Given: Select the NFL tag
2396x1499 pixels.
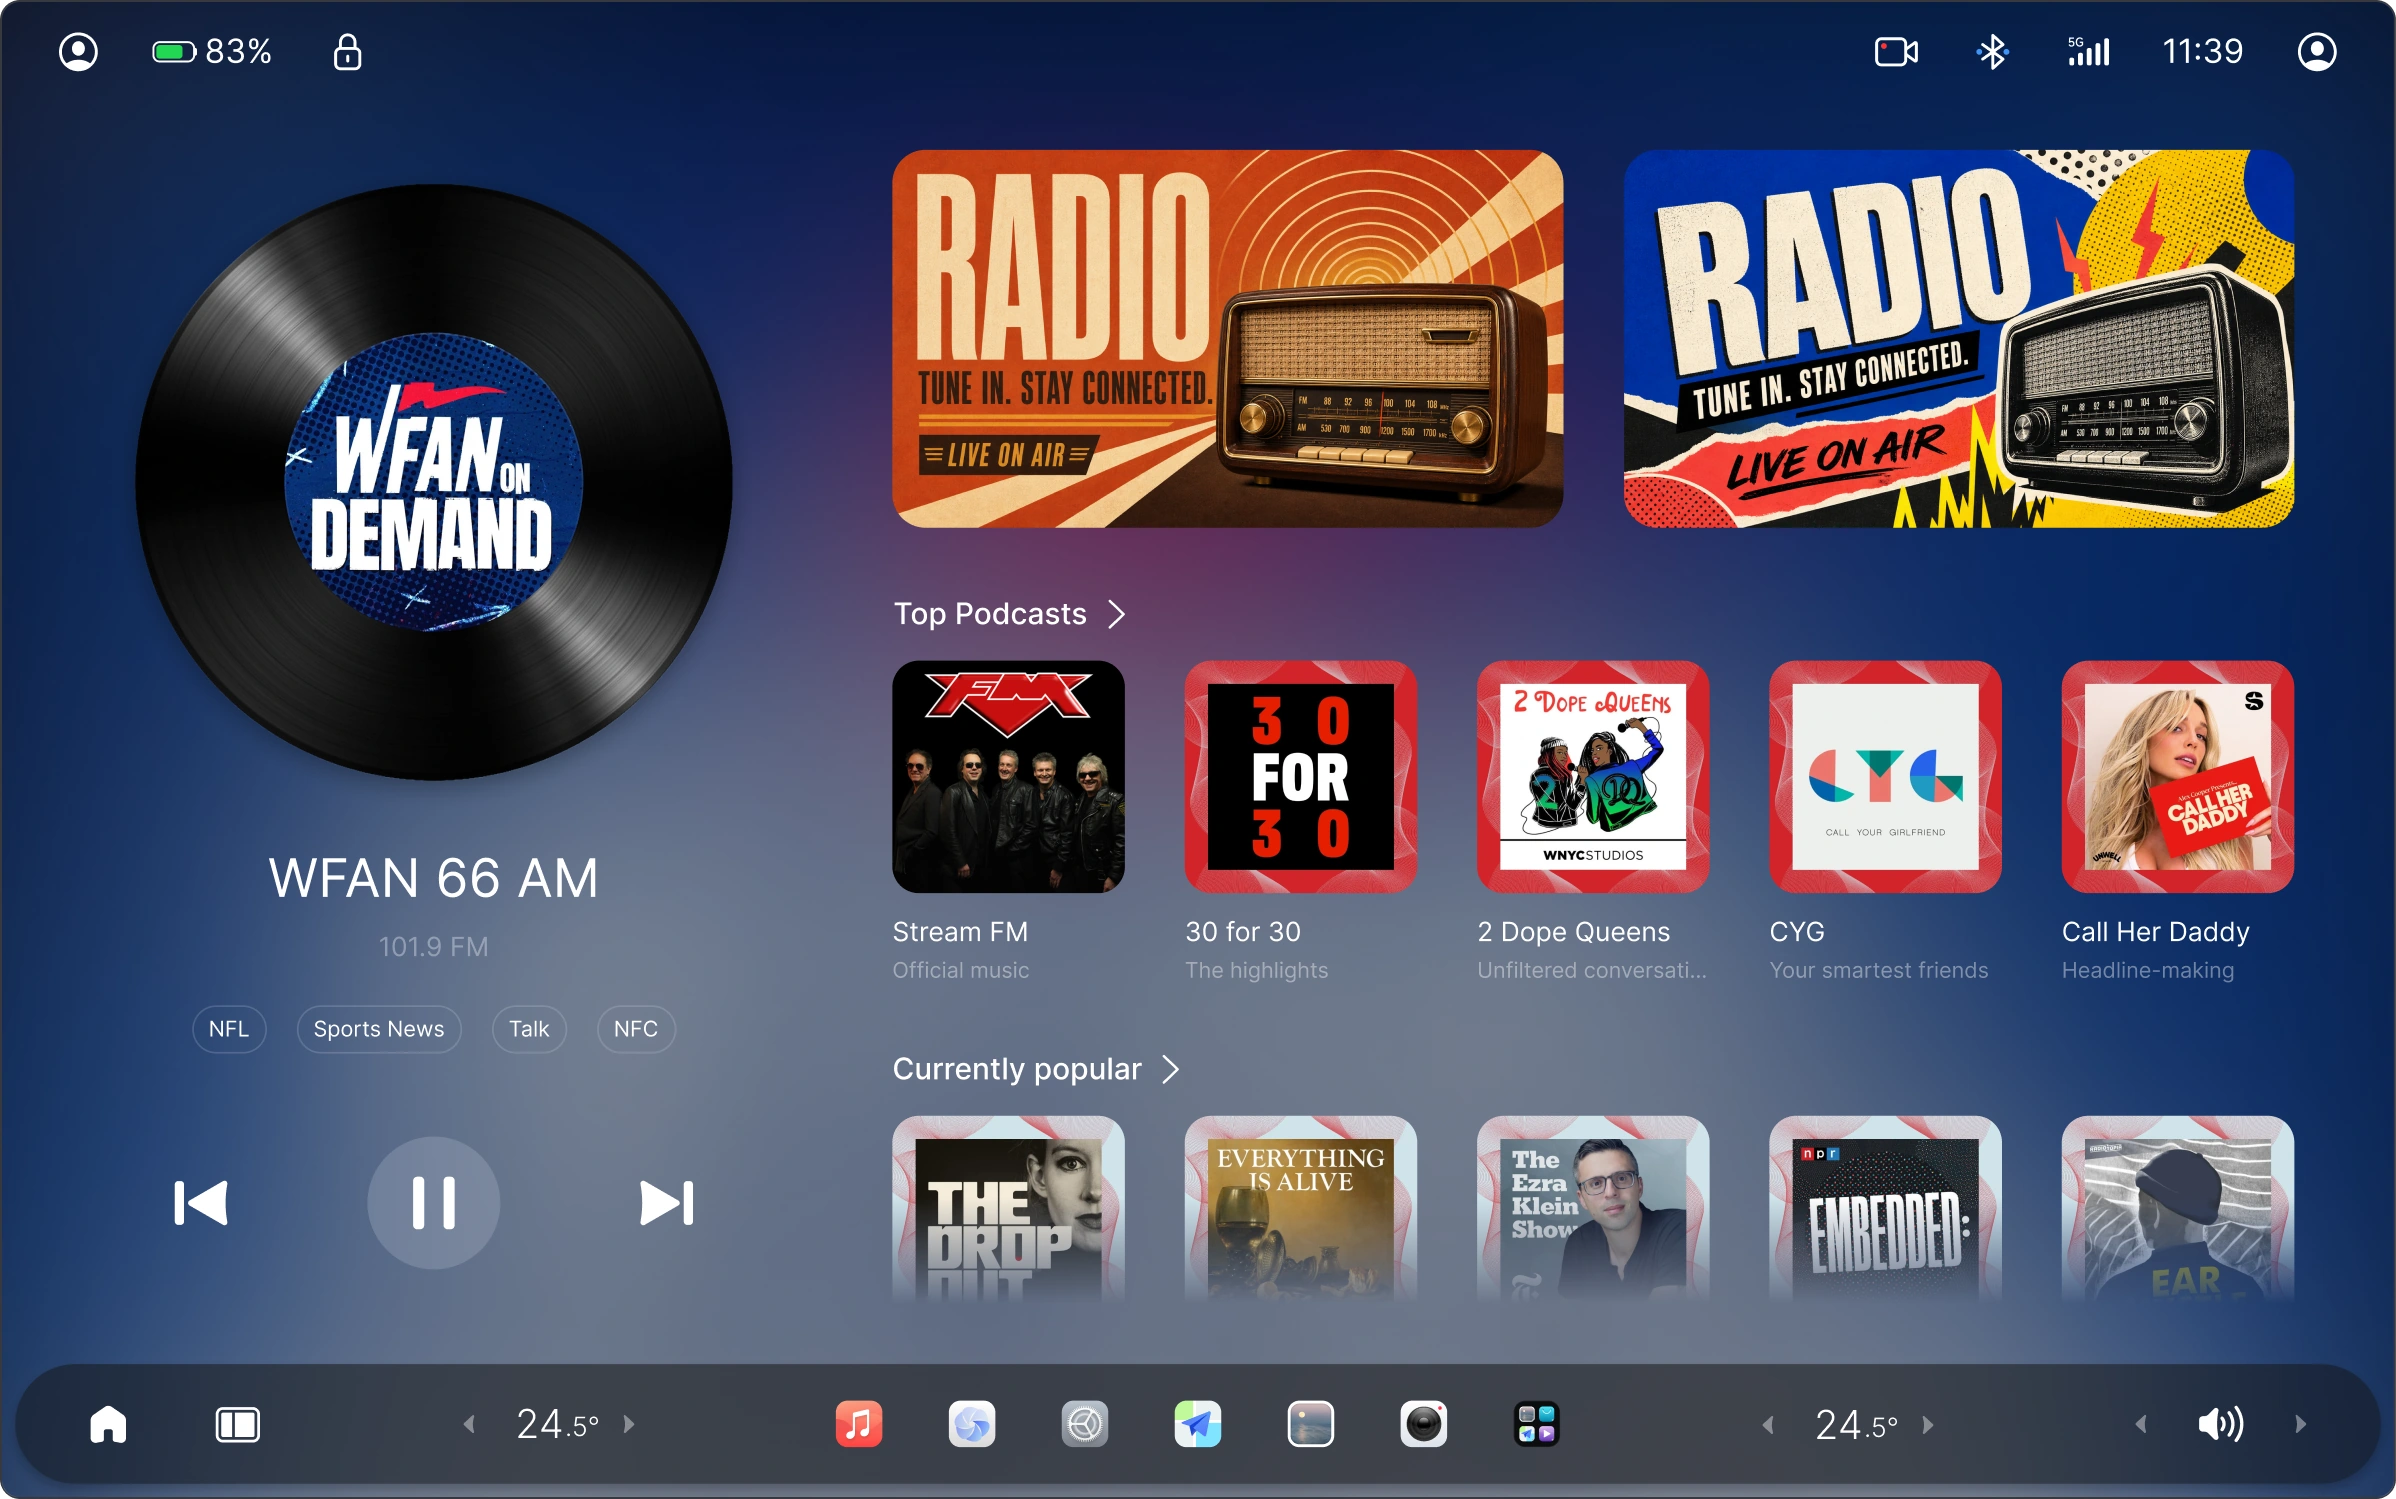Looking at the screenshot, I should [x=229, y=1029].
